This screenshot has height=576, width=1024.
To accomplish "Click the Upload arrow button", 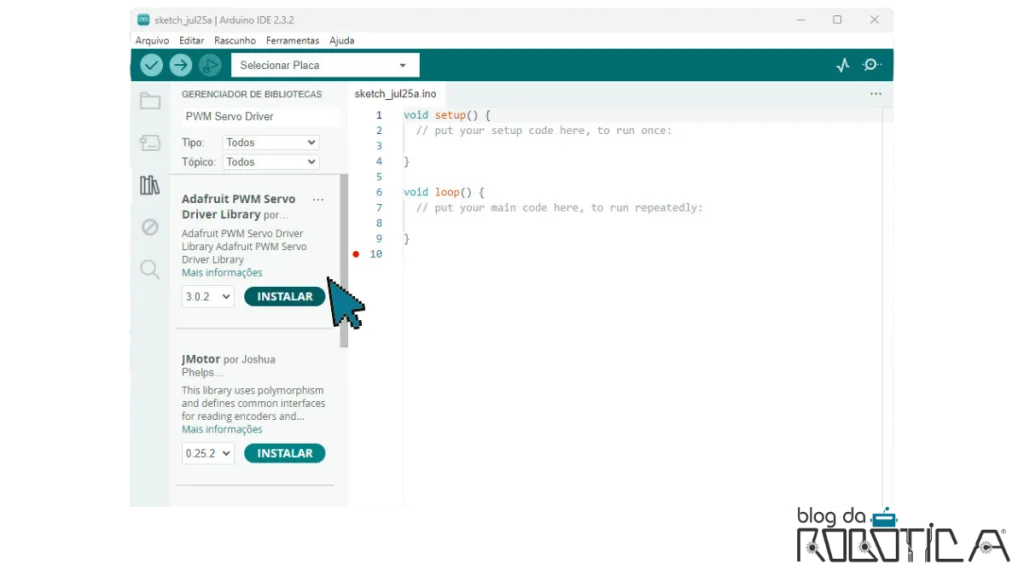I will click(181, 65).
